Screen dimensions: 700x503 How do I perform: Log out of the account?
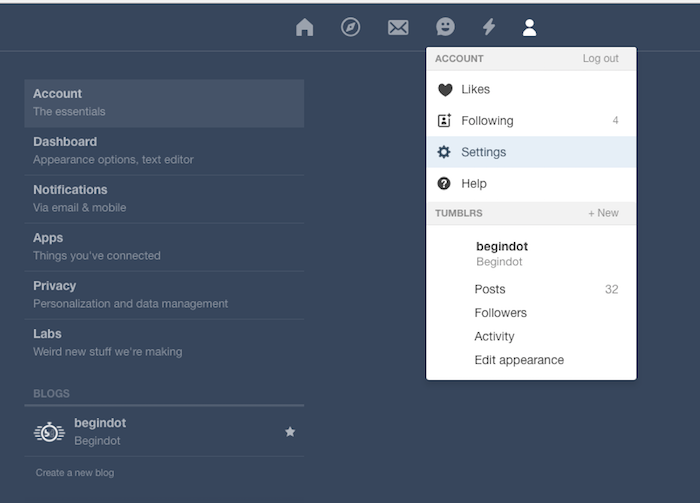(x=600, y=58)
